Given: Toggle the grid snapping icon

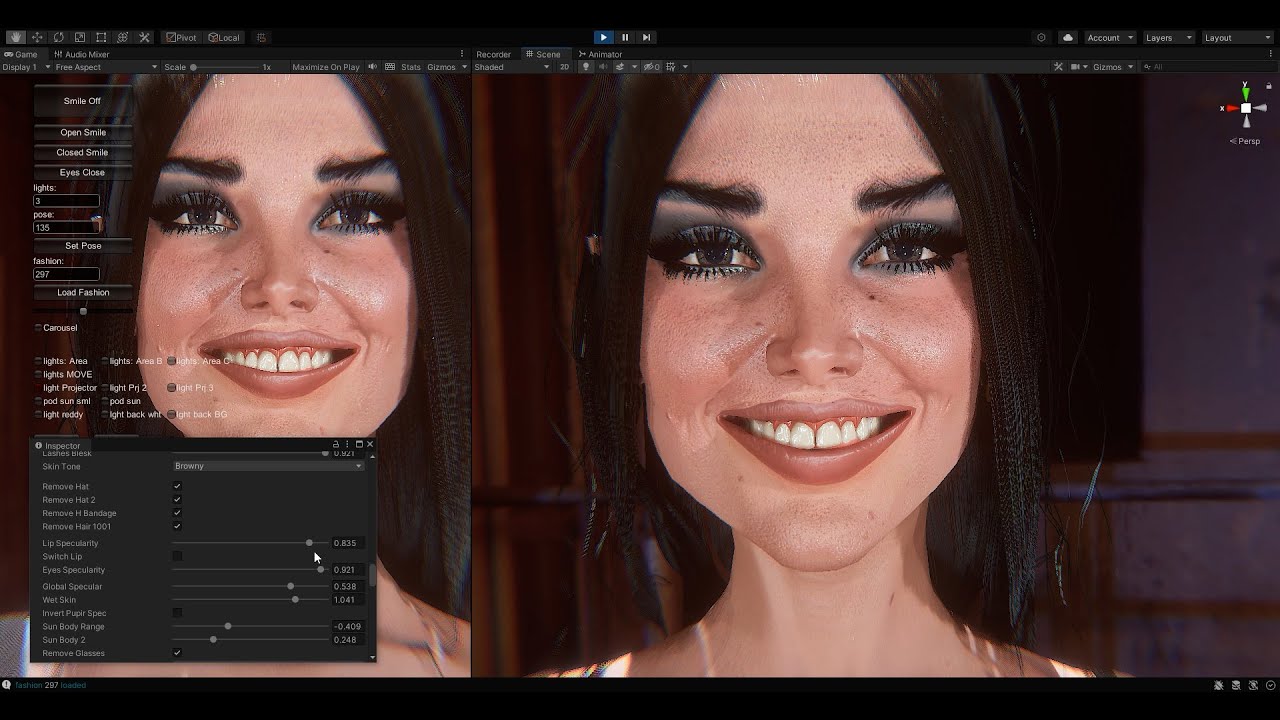Looking at the screenshot, I should (262, 37).
